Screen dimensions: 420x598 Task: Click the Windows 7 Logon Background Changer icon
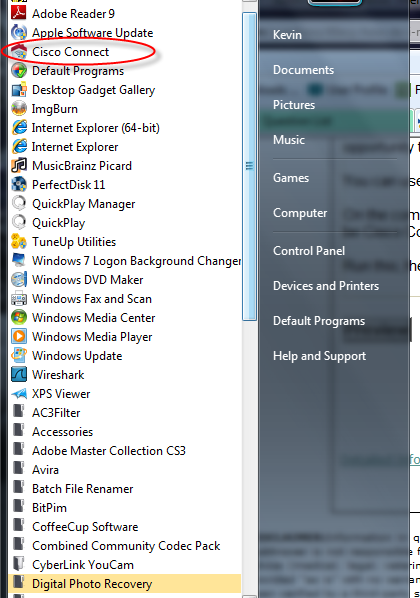pos(18,260)
